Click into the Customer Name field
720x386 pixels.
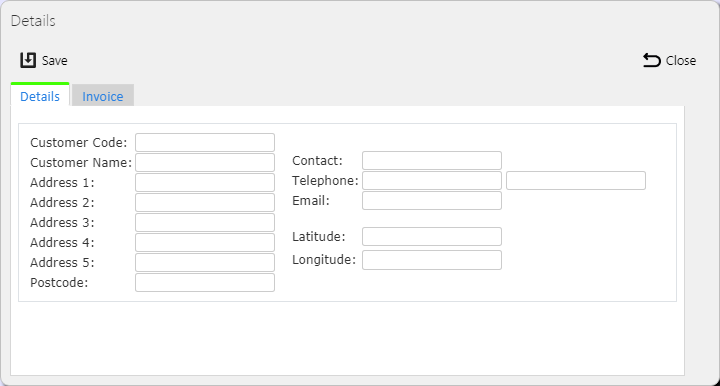point(205,162)
